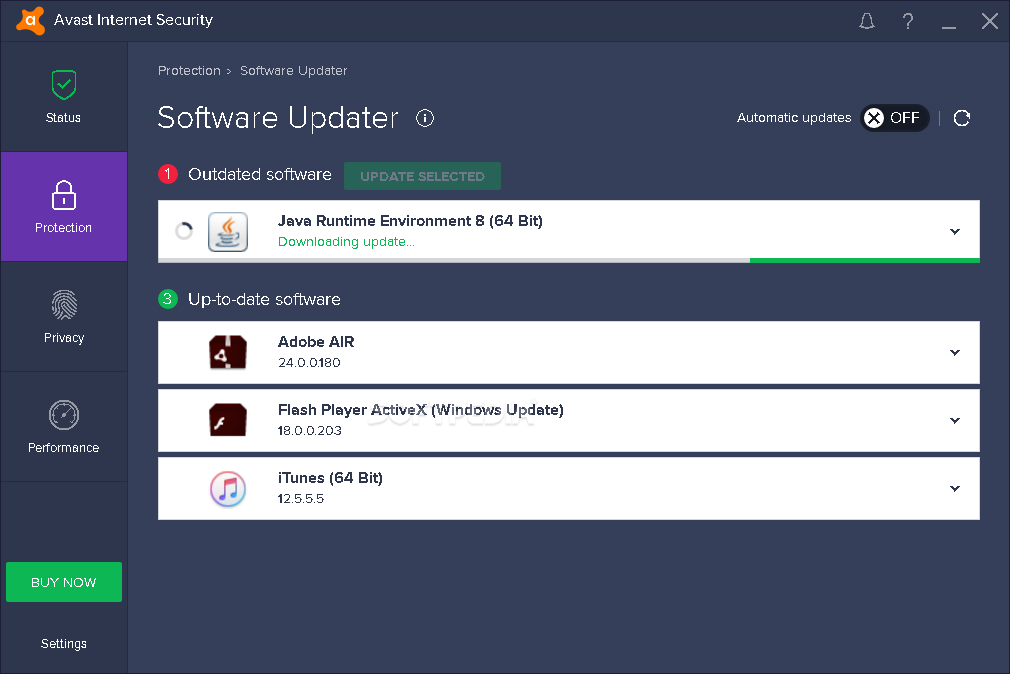Click the Automatic updates label
The width and height of the screenshot is (1010, 674).
794,118
